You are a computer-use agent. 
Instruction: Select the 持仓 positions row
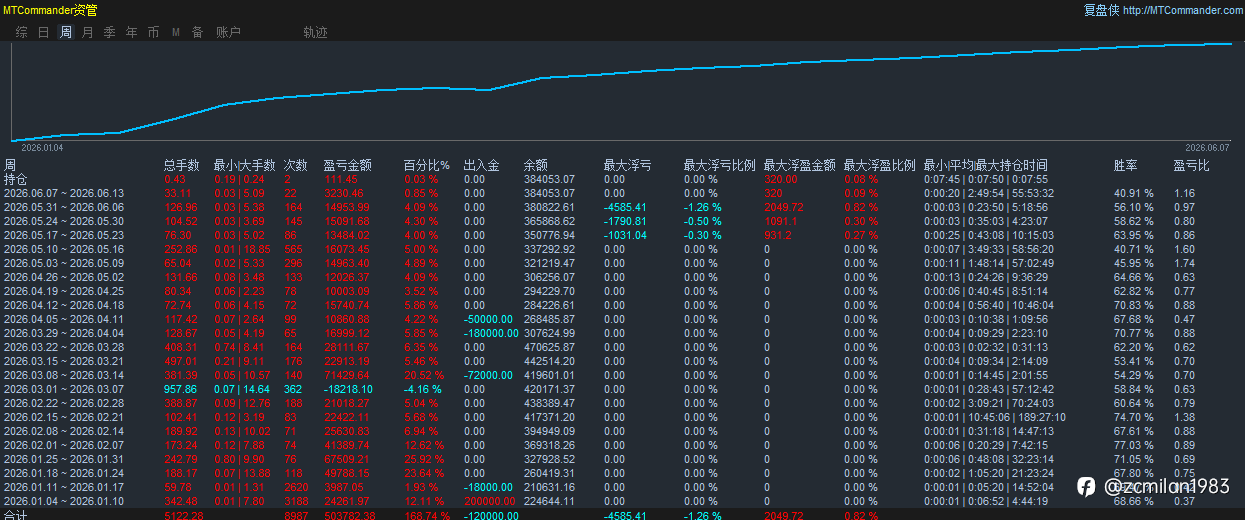coord(622,179)
